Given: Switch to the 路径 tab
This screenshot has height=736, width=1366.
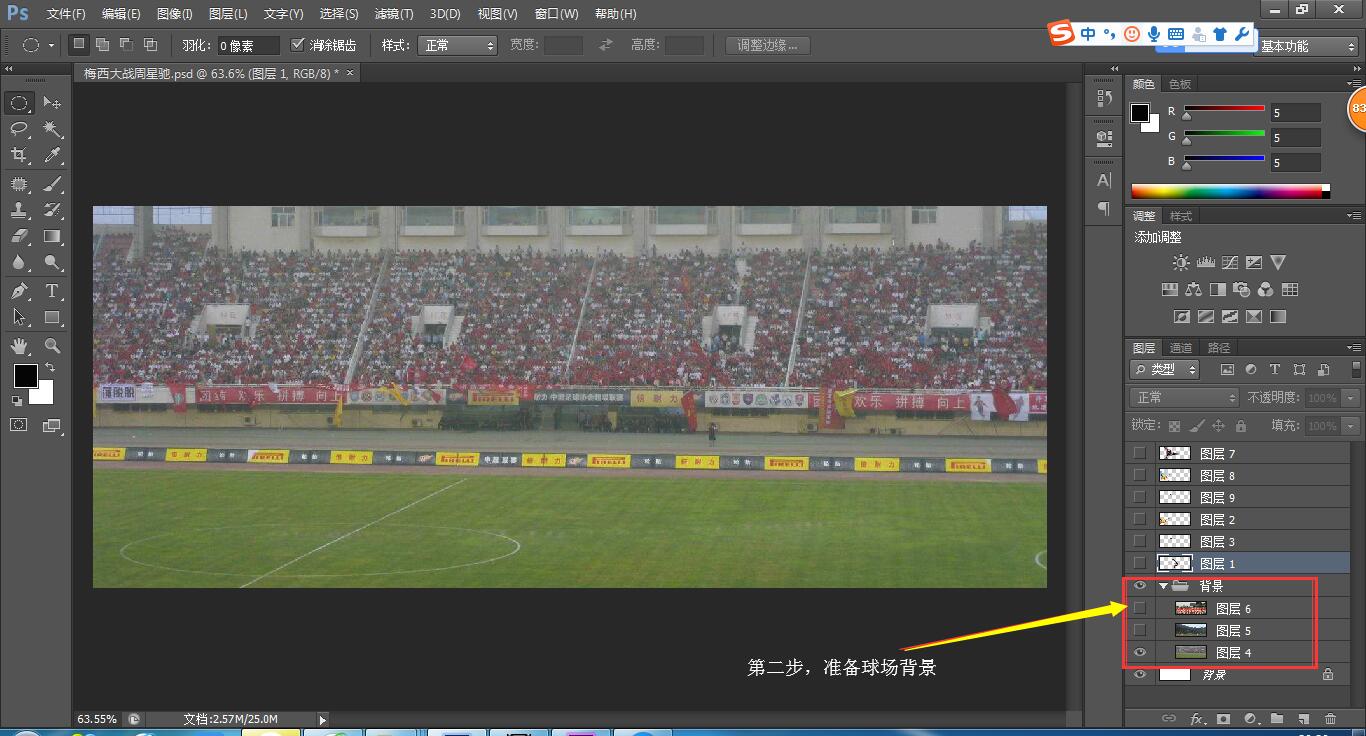Looking at the screenshot, I should click(1219, 348).
